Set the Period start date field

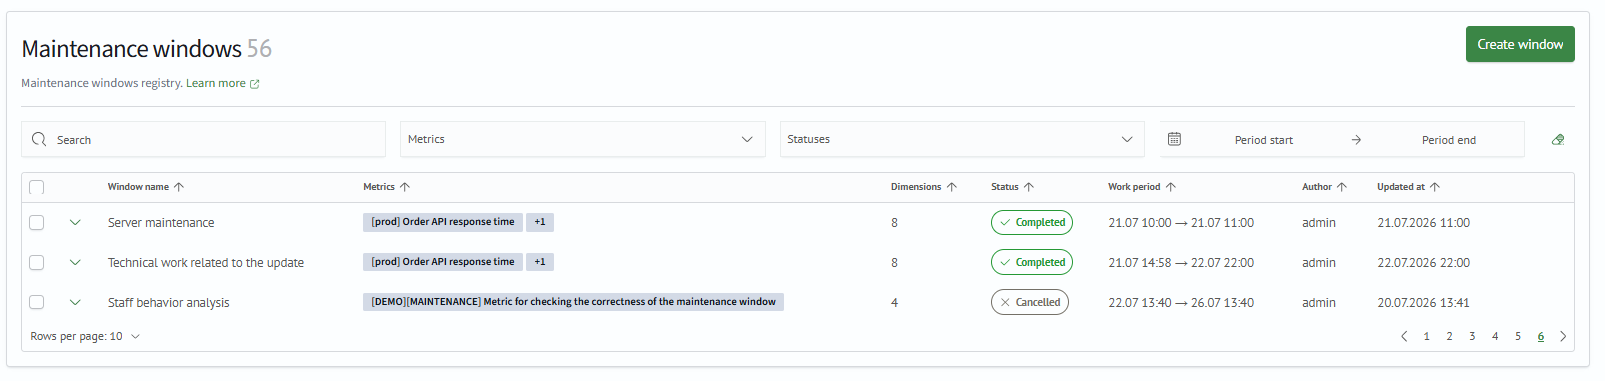point(1264,140)
